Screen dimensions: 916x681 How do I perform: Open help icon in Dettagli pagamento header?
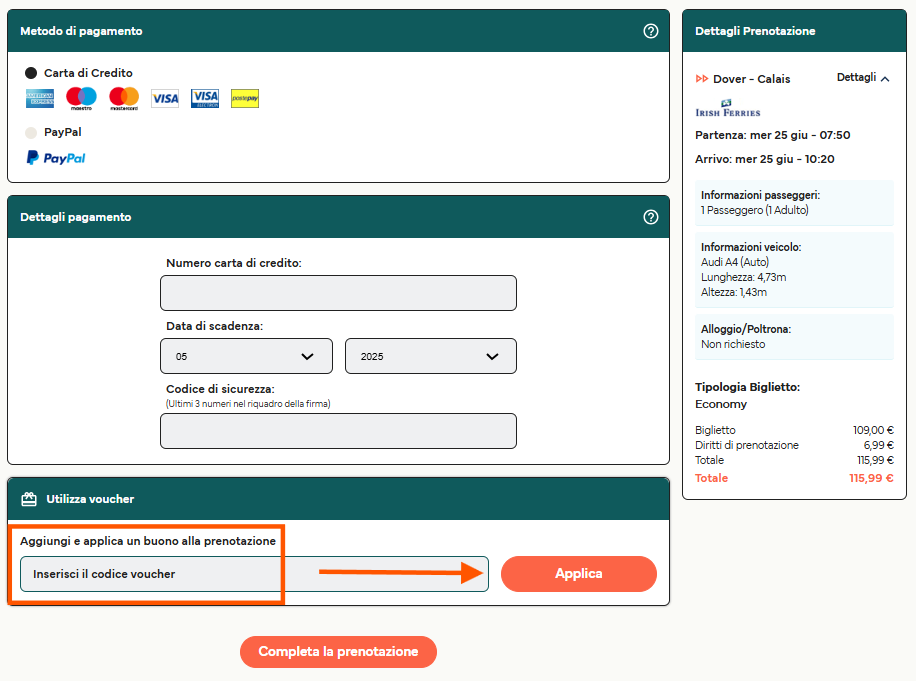pyautogui.click(x=651, y=217)
